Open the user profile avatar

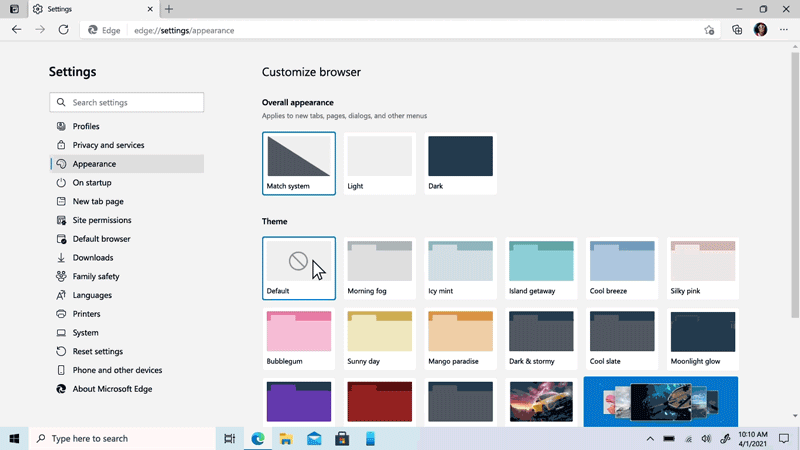[761, 30]
